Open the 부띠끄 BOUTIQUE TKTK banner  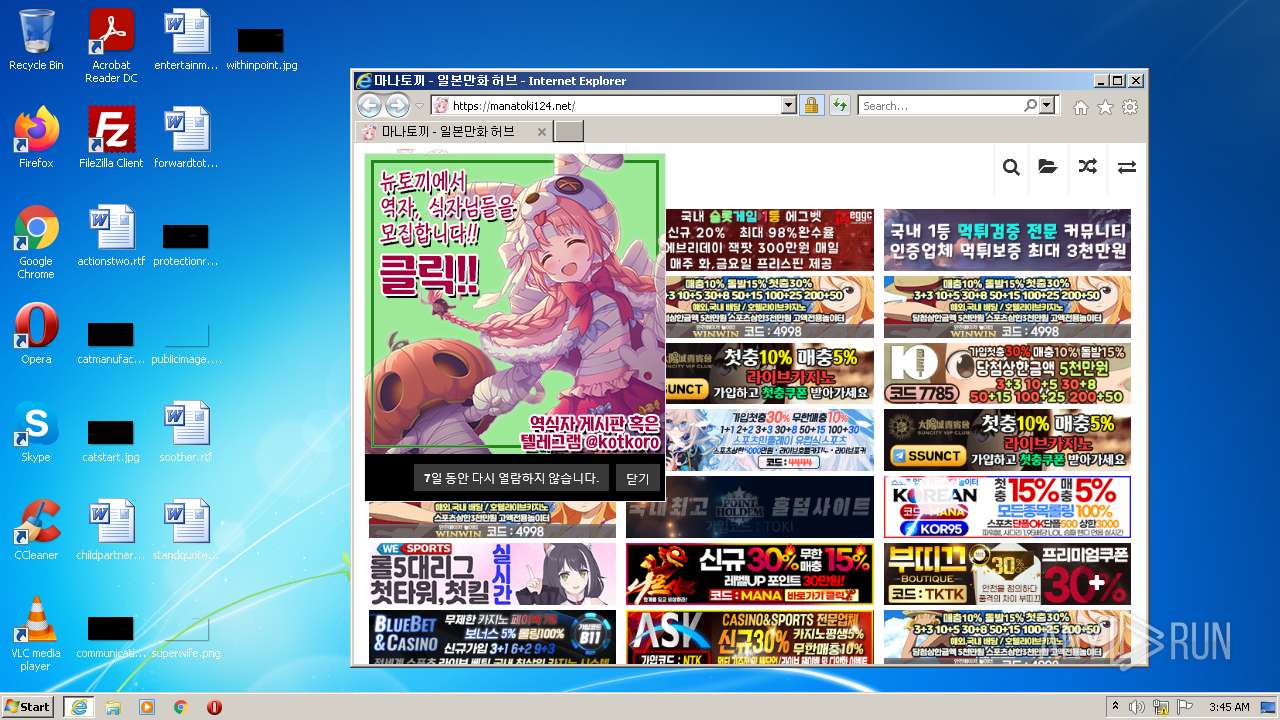click(1007, 573)
